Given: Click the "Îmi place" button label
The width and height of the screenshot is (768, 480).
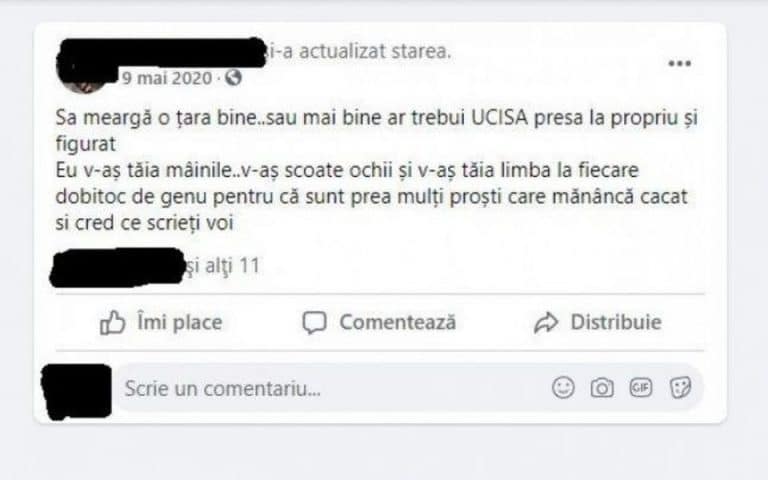Looking at the screenshot, I should click(x=180, y=322).
